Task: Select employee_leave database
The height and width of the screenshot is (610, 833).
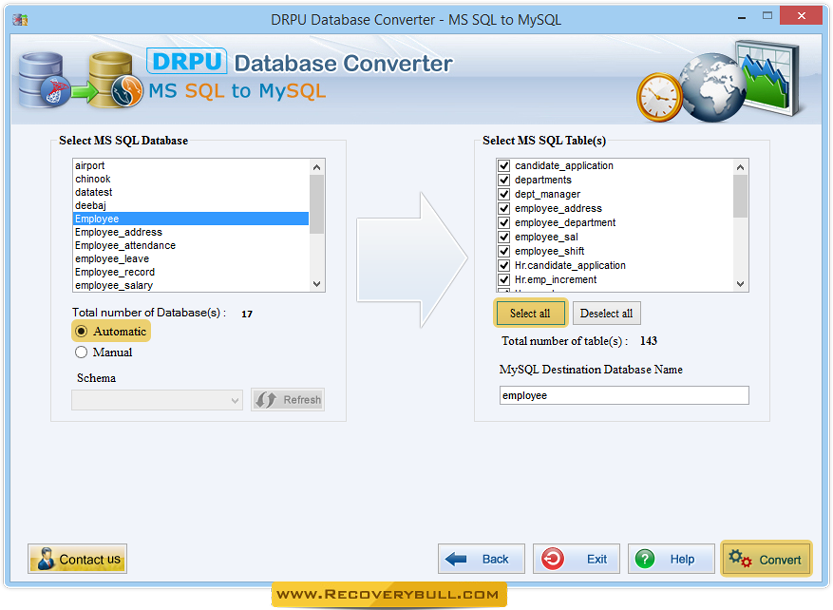Action: point(191,259)
